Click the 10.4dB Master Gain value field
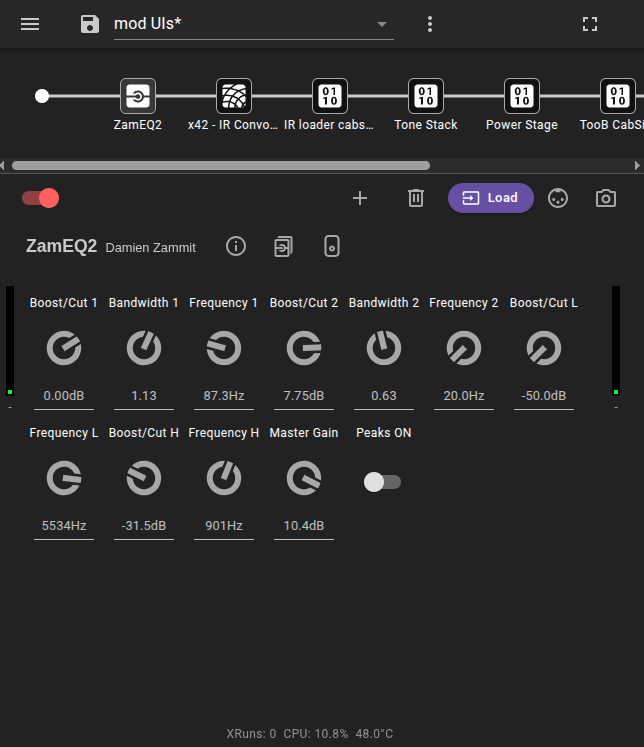644x747 pixels. [x=304, y=526]
